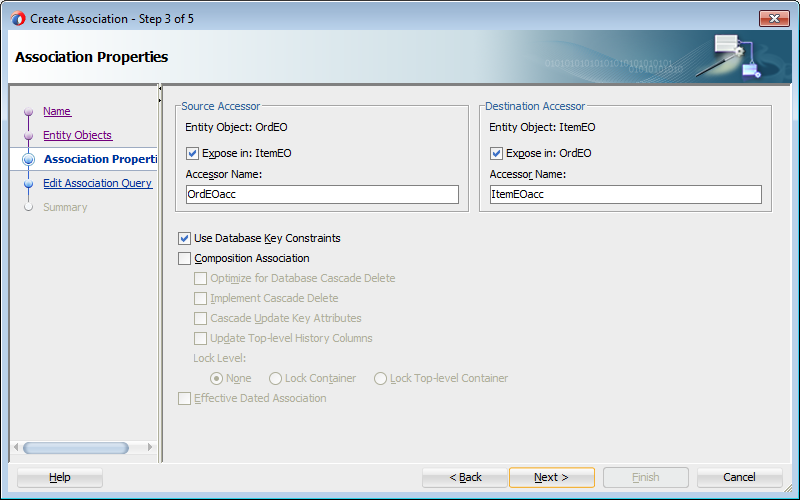Click the right scroll arrow in steps panel

pyautogui.click(x=149, y=447)
